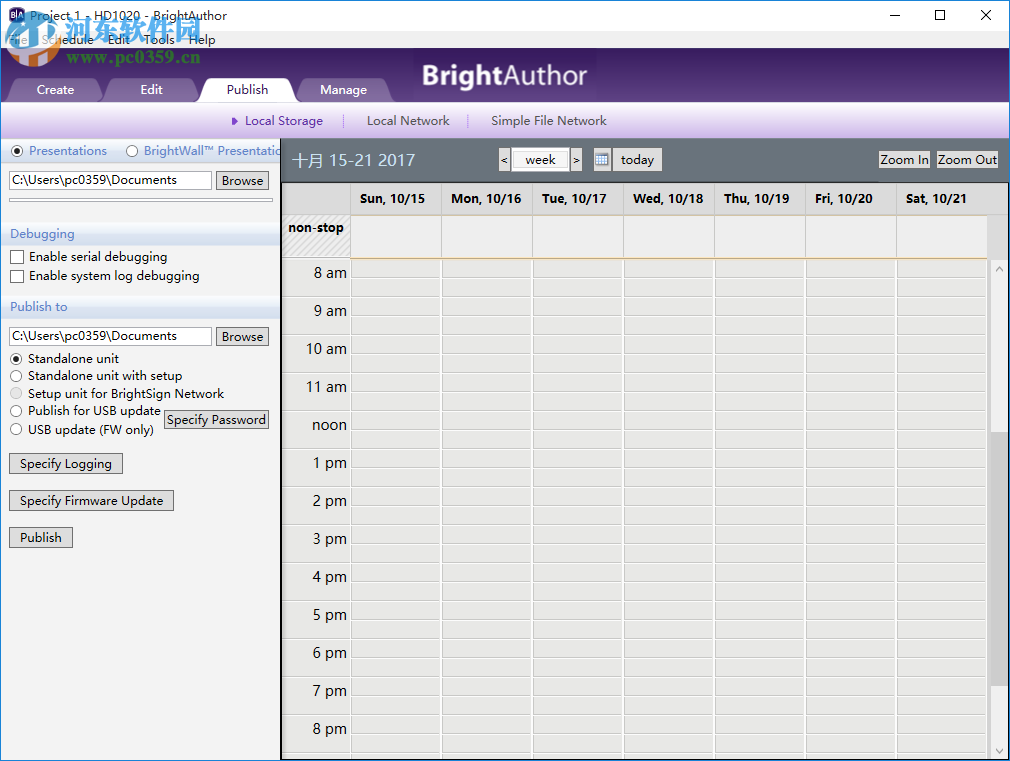1010x761 pixels.
Task: Enable system log debugging
Action: coord(16,275)
